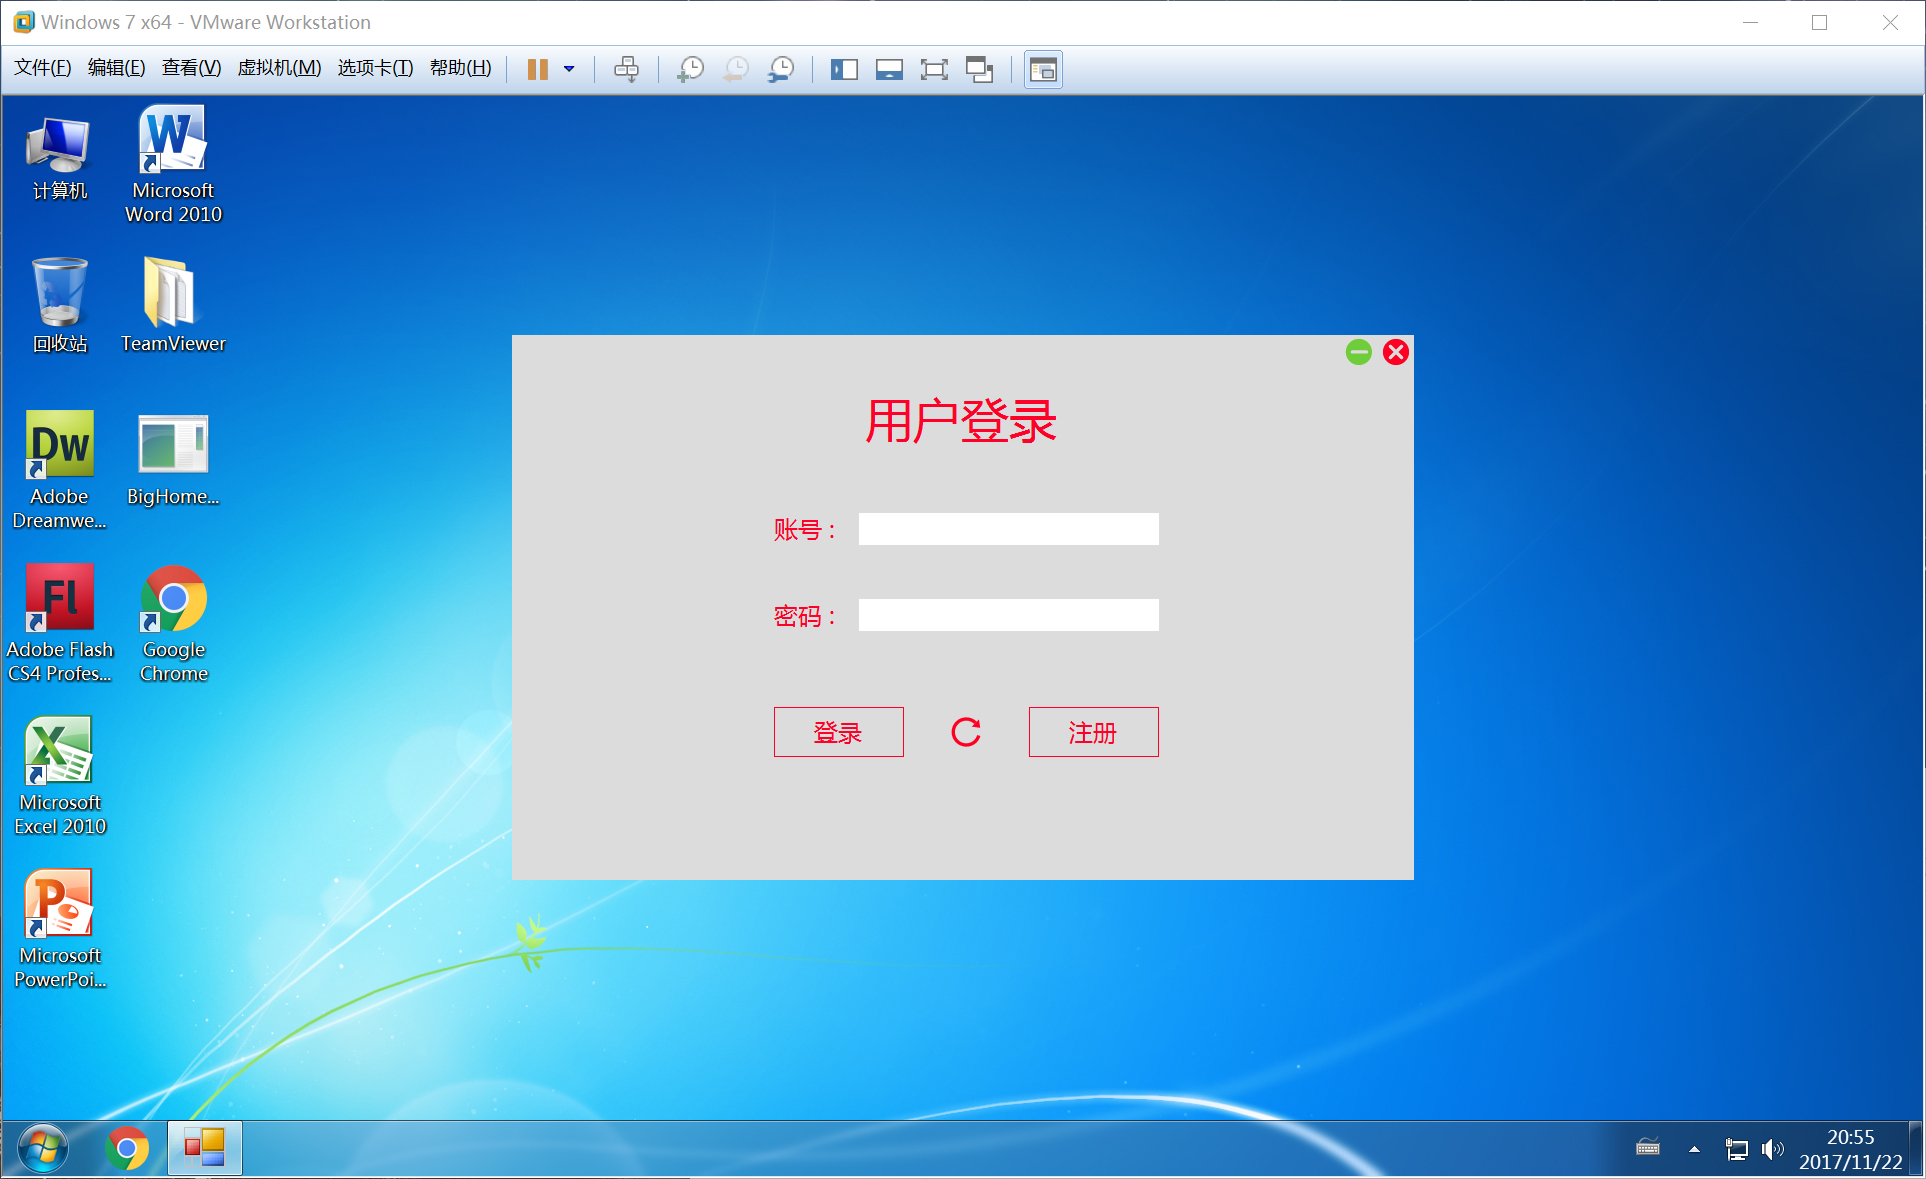1926x1179 pixels.
Task: Enter full screen mode
Action: click(934, 69)
